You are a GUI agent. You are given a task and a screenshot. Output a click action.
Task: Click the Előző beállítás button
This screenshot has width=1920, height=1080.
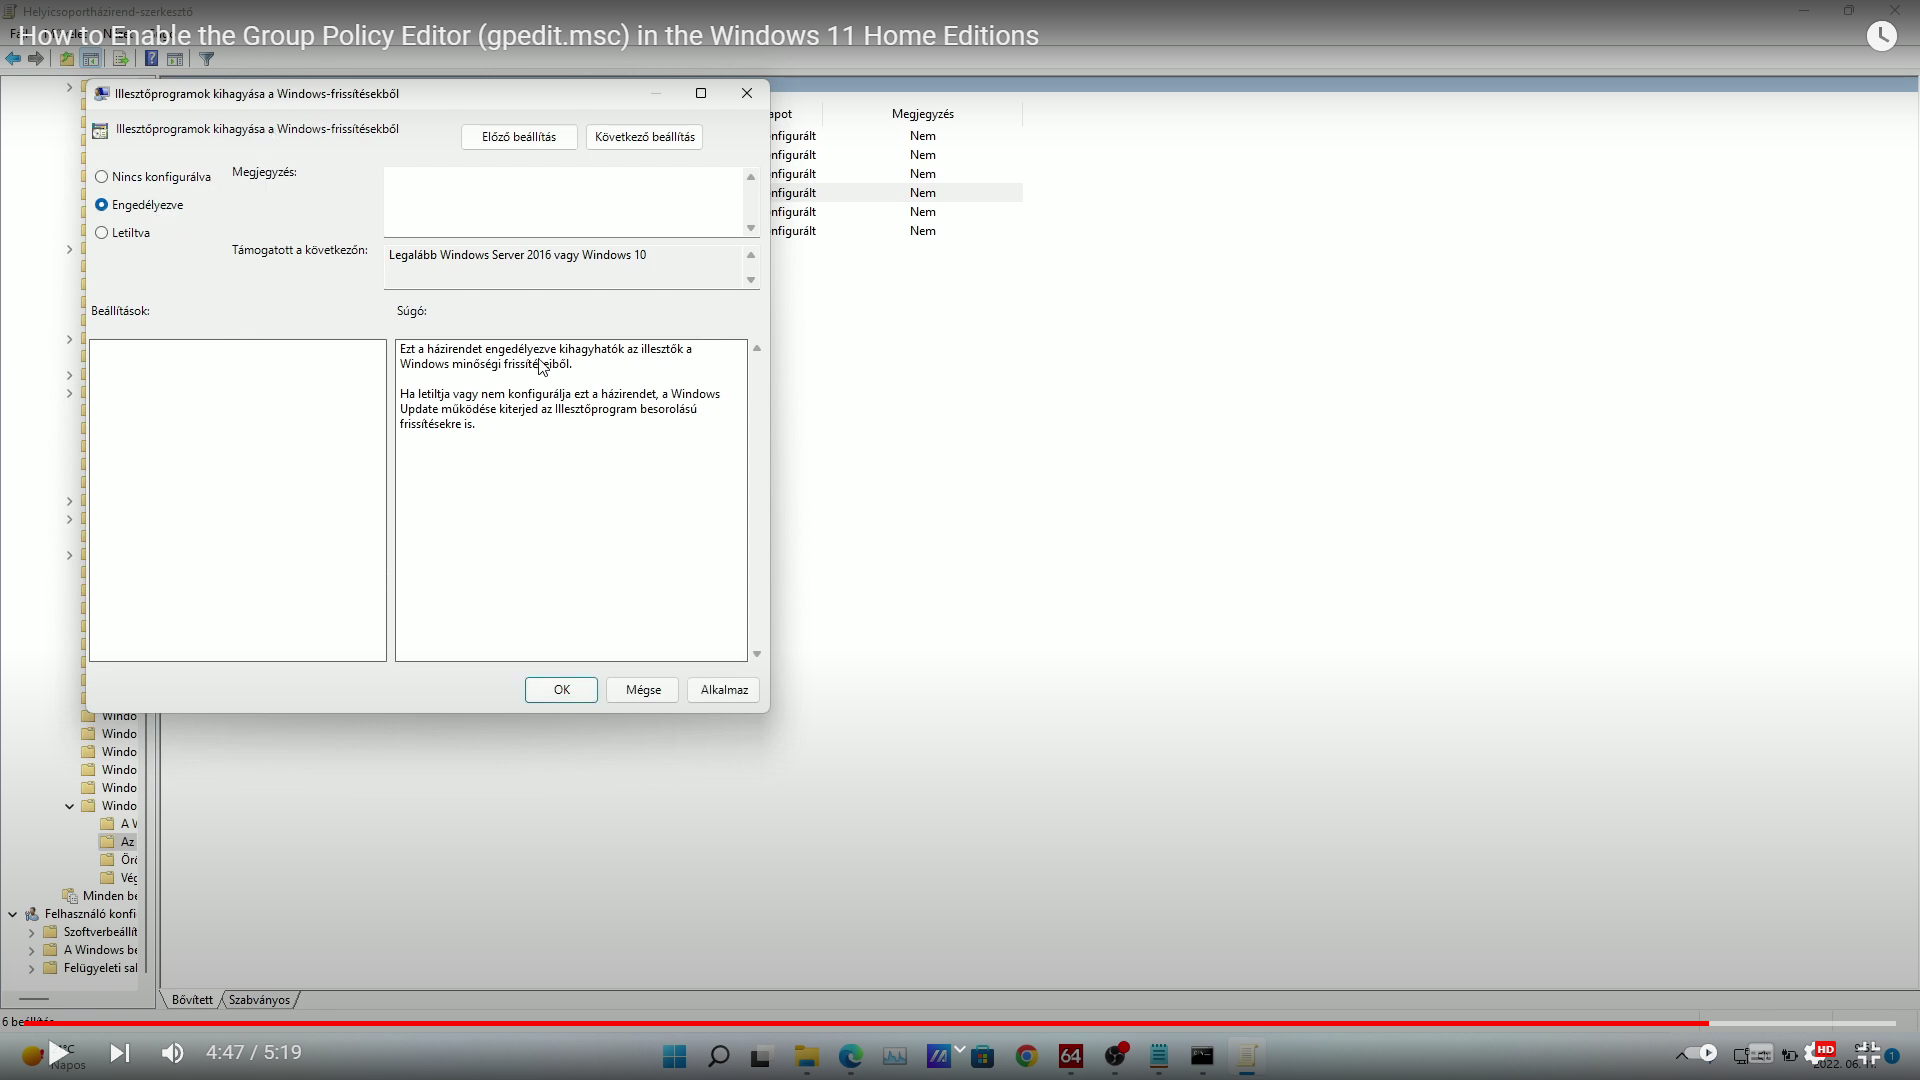point(519,137)
